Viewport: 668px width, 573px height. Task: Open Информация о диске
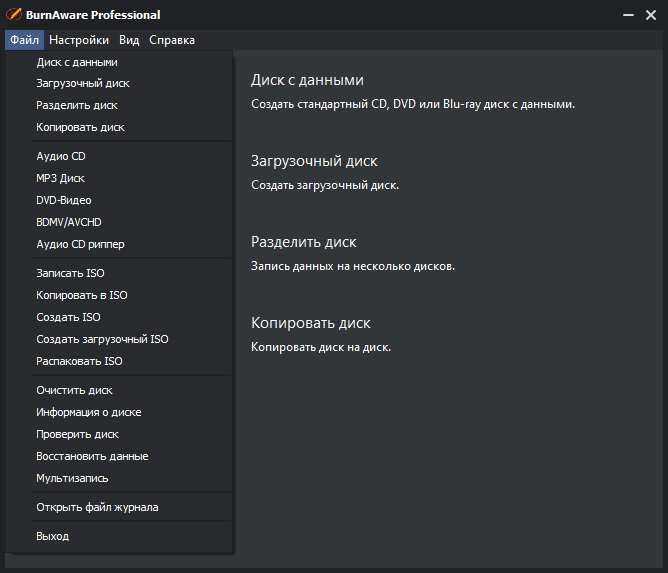88,412
